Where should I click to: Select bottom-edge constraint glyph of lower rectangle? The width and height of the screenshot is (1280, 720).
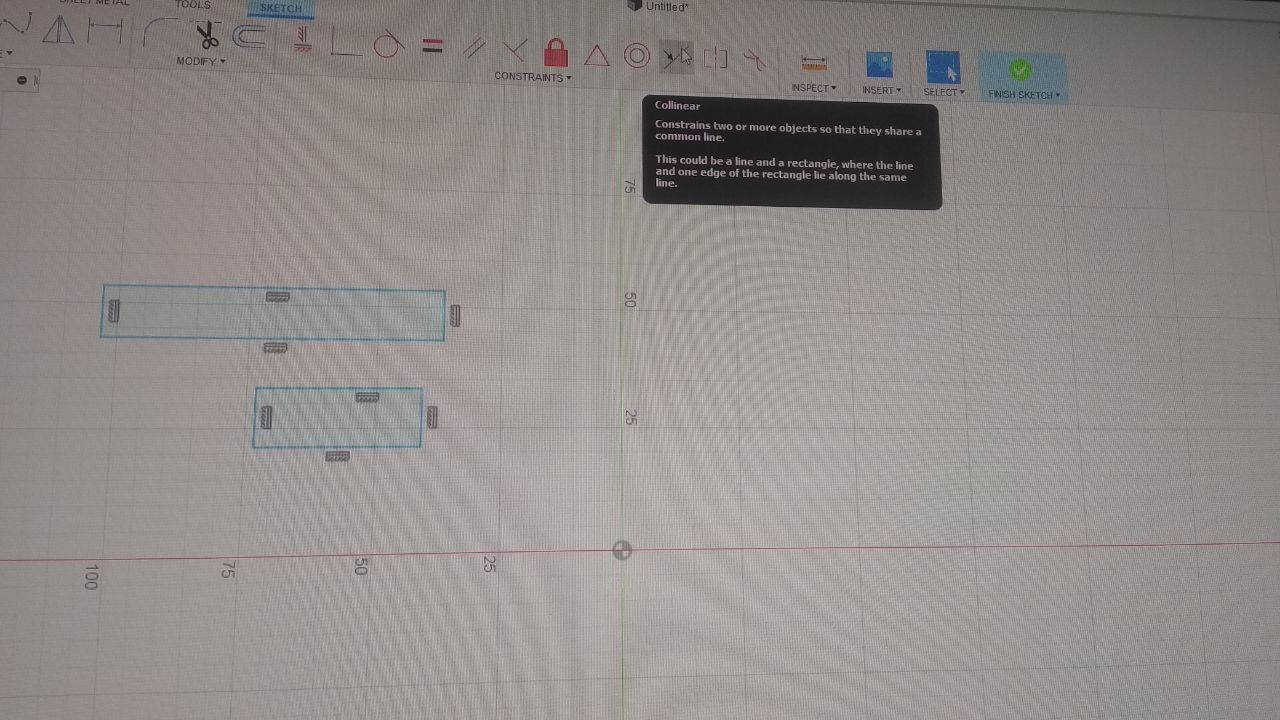tap(338, 457)
